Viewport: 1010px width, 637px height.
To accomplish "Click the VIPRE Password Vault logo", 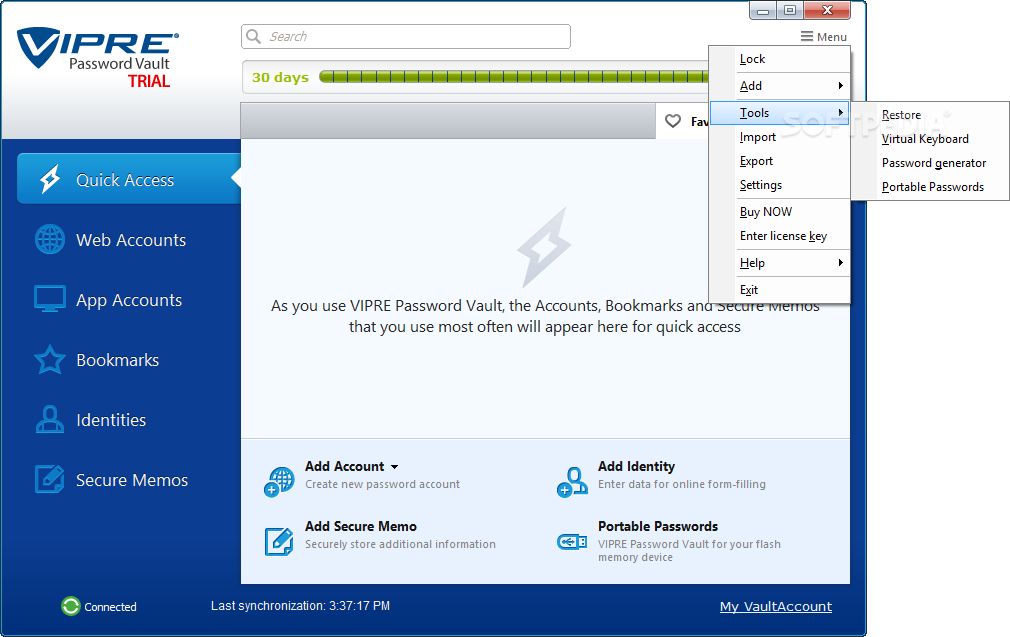I will pos(97,57).
